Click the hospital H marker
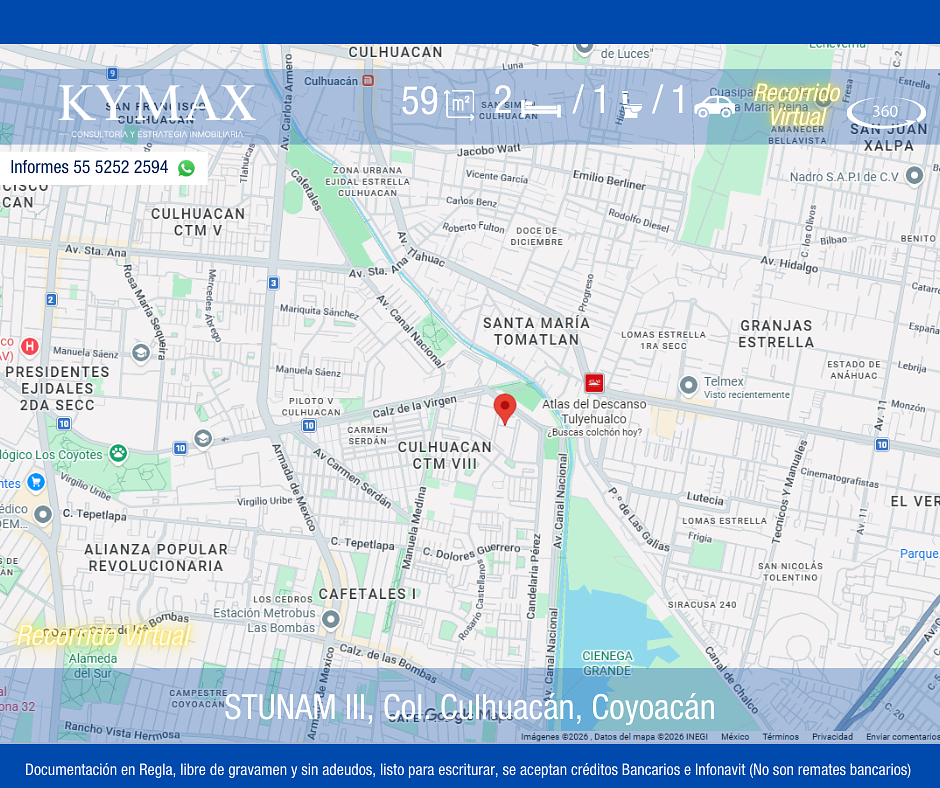 pos(30,347)
